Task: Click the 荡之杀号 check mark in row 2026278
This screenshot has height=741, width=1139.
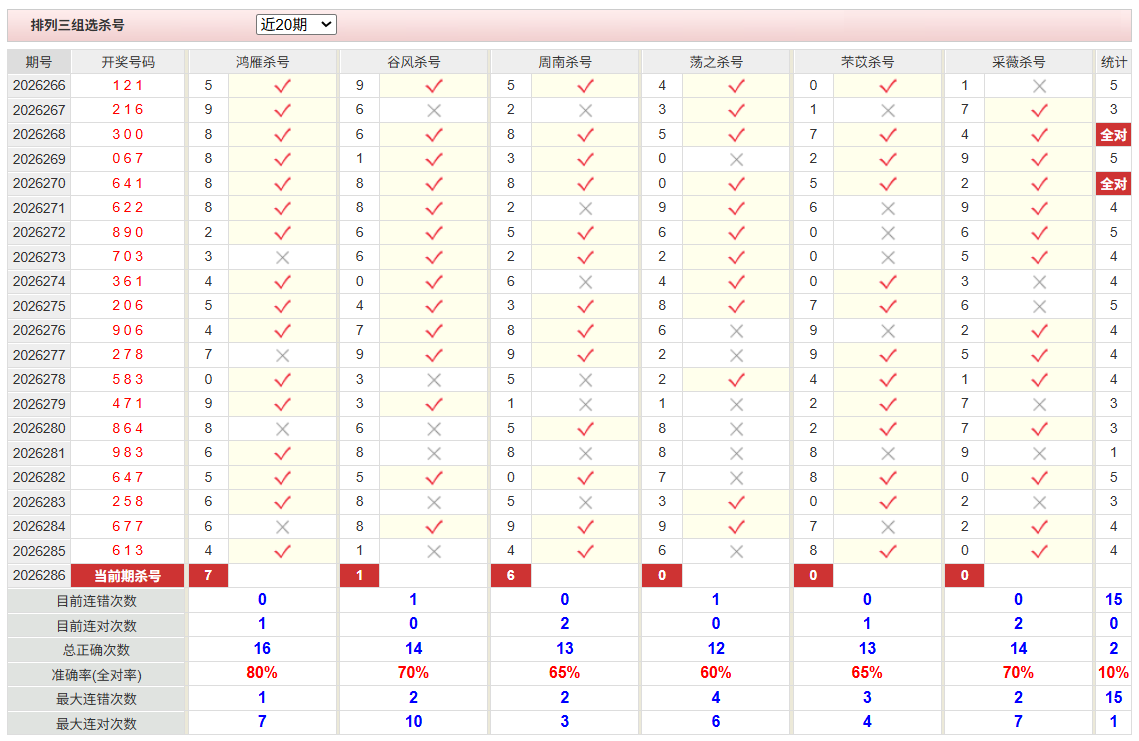Action: pyautogui.click(x=737, y=380)
